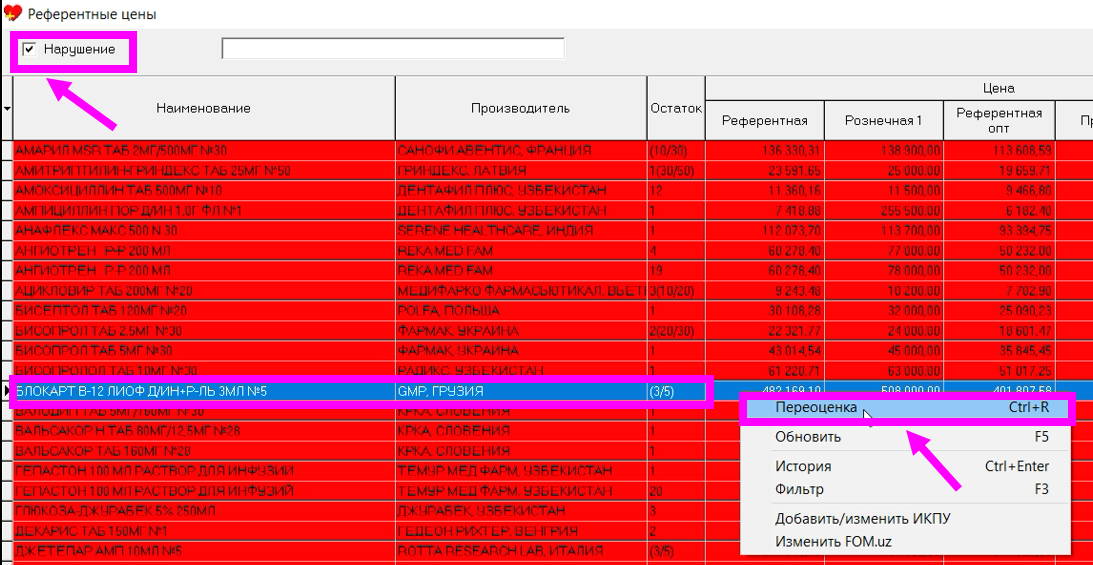Click reference price 9 243,48 cell
This screenshot has height=565, width=1093.
[x=765, y=291]
